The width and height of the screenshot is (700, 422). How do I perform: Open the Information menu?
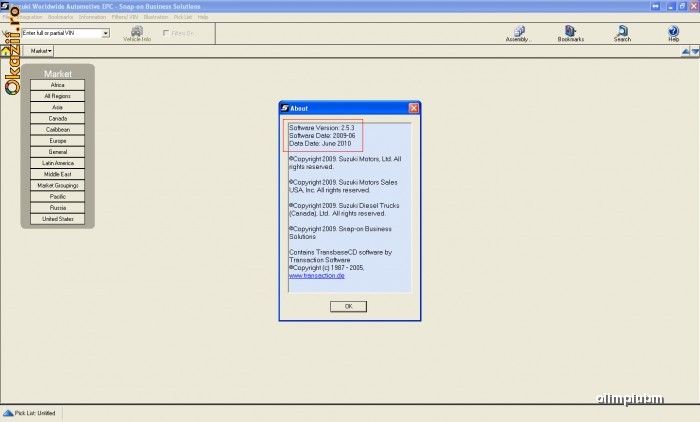[92, 17]
